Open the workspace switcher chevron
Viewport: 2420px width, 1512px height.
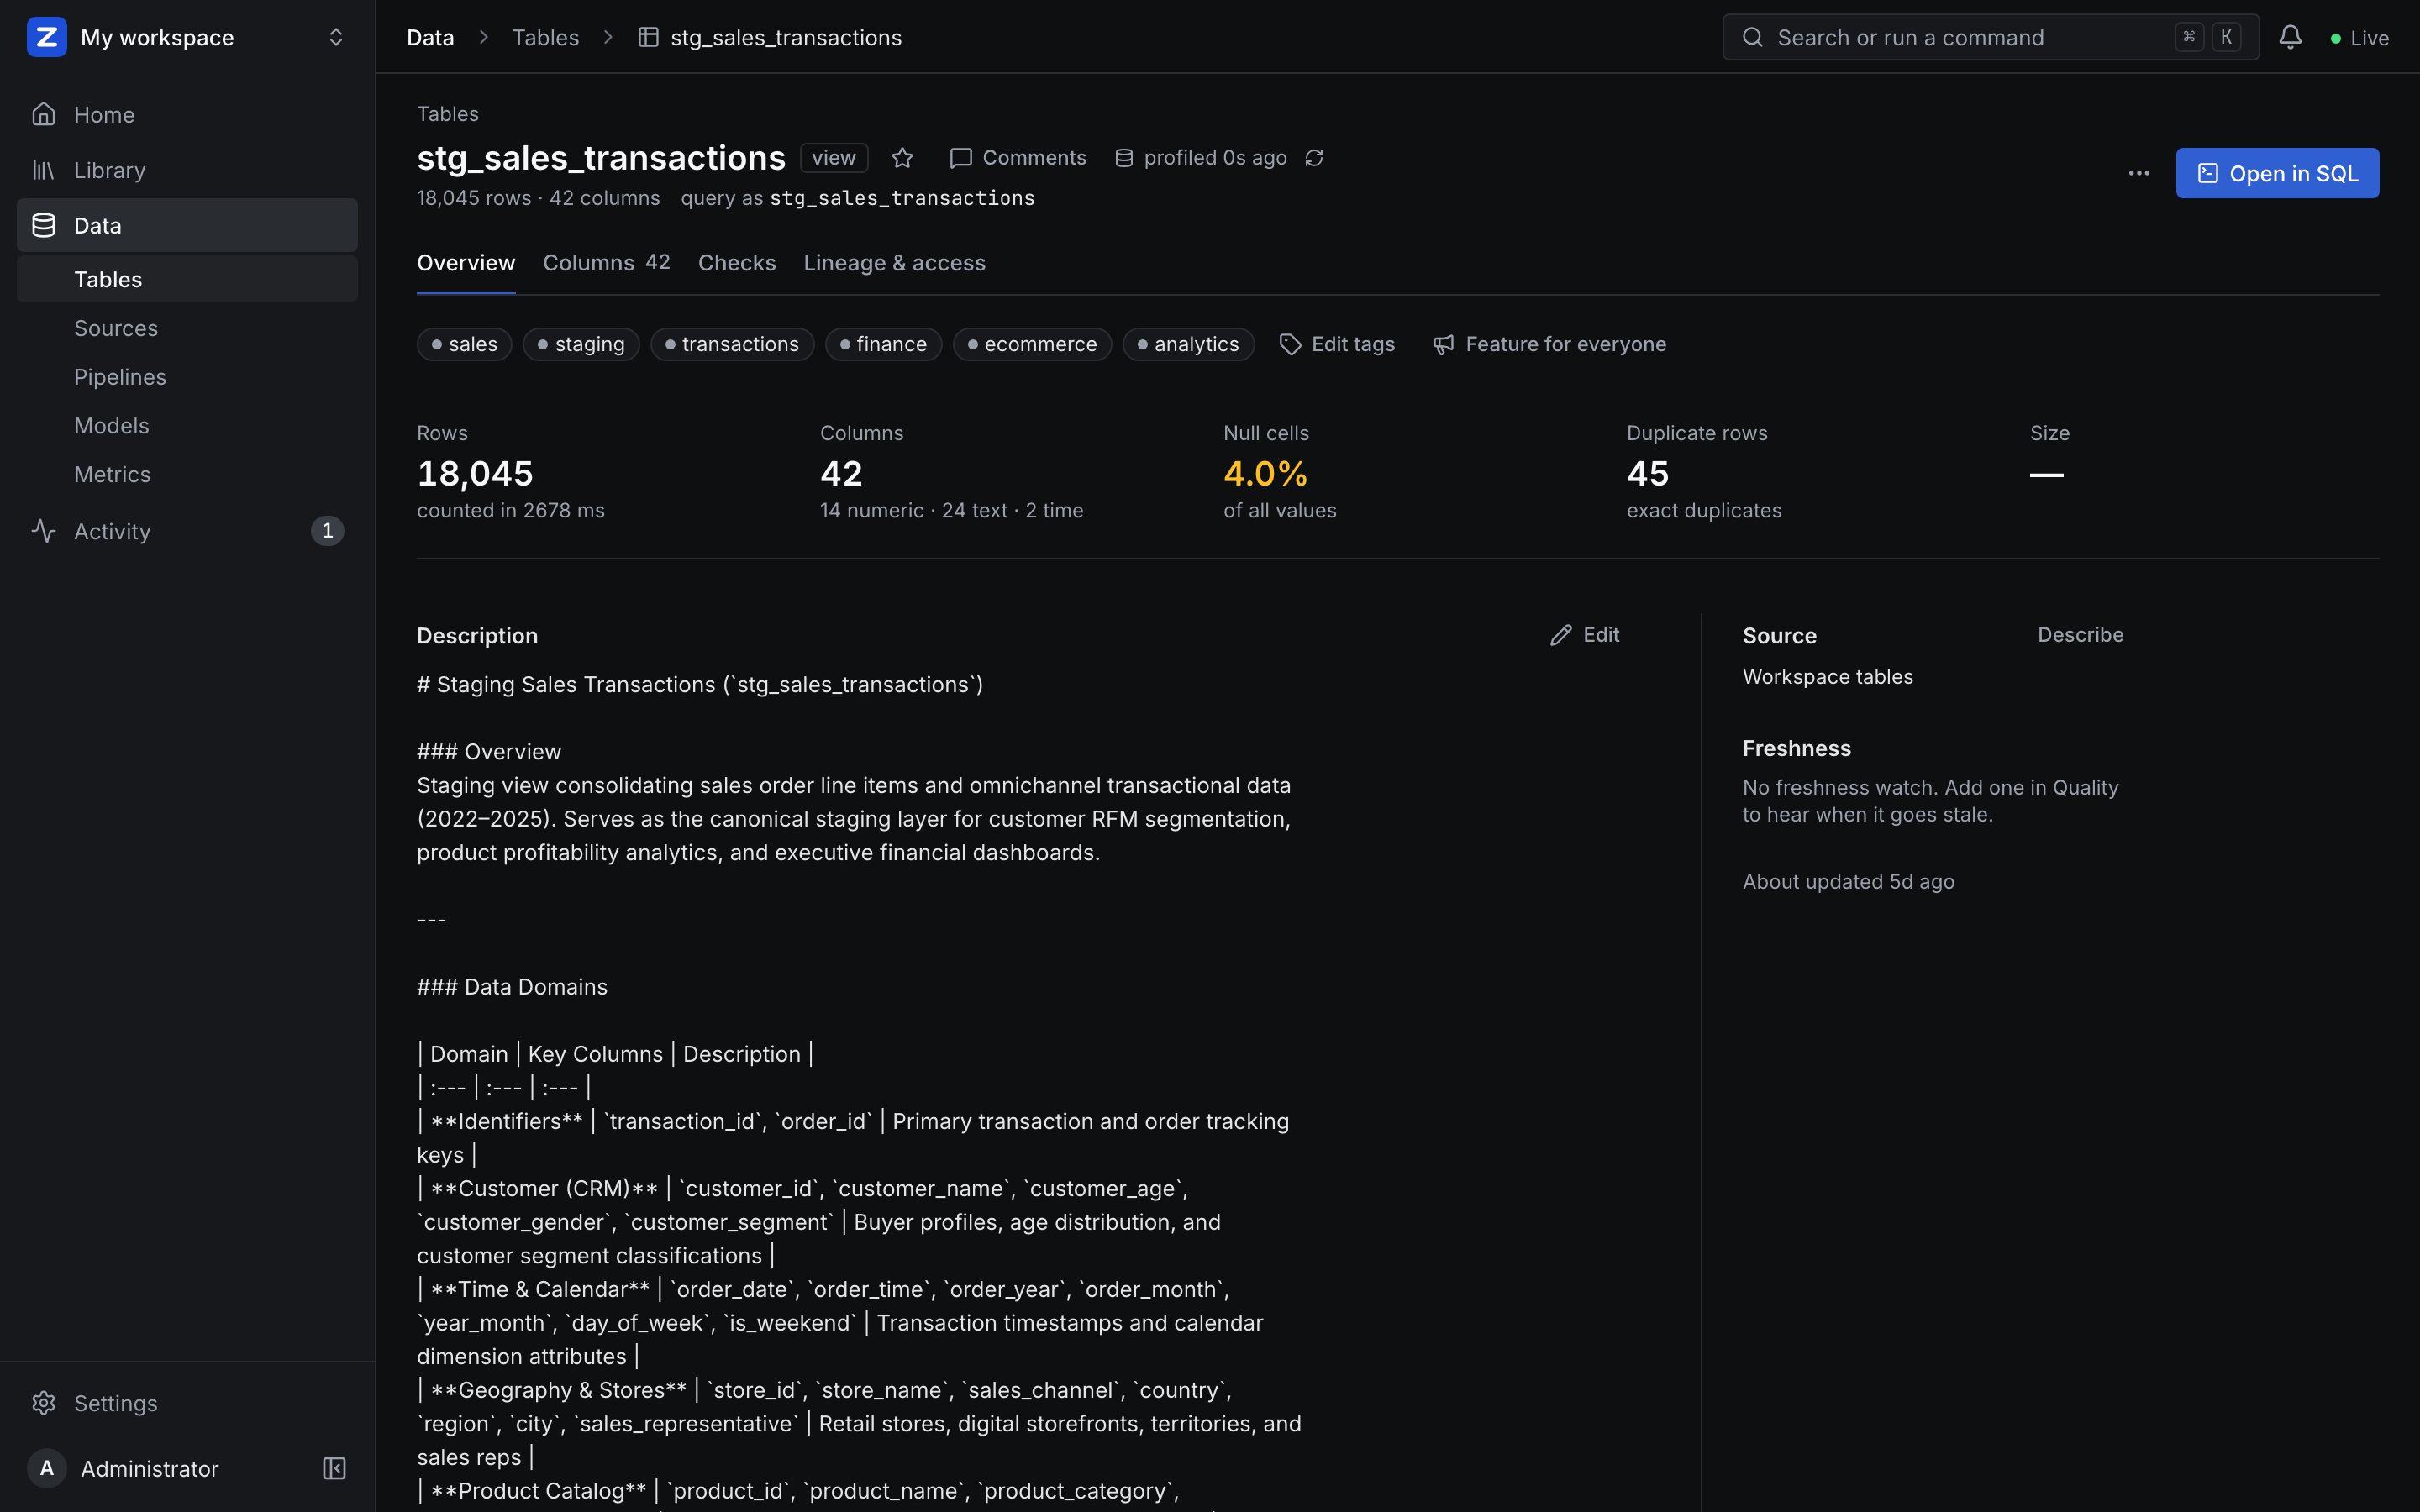pos(336,37)
